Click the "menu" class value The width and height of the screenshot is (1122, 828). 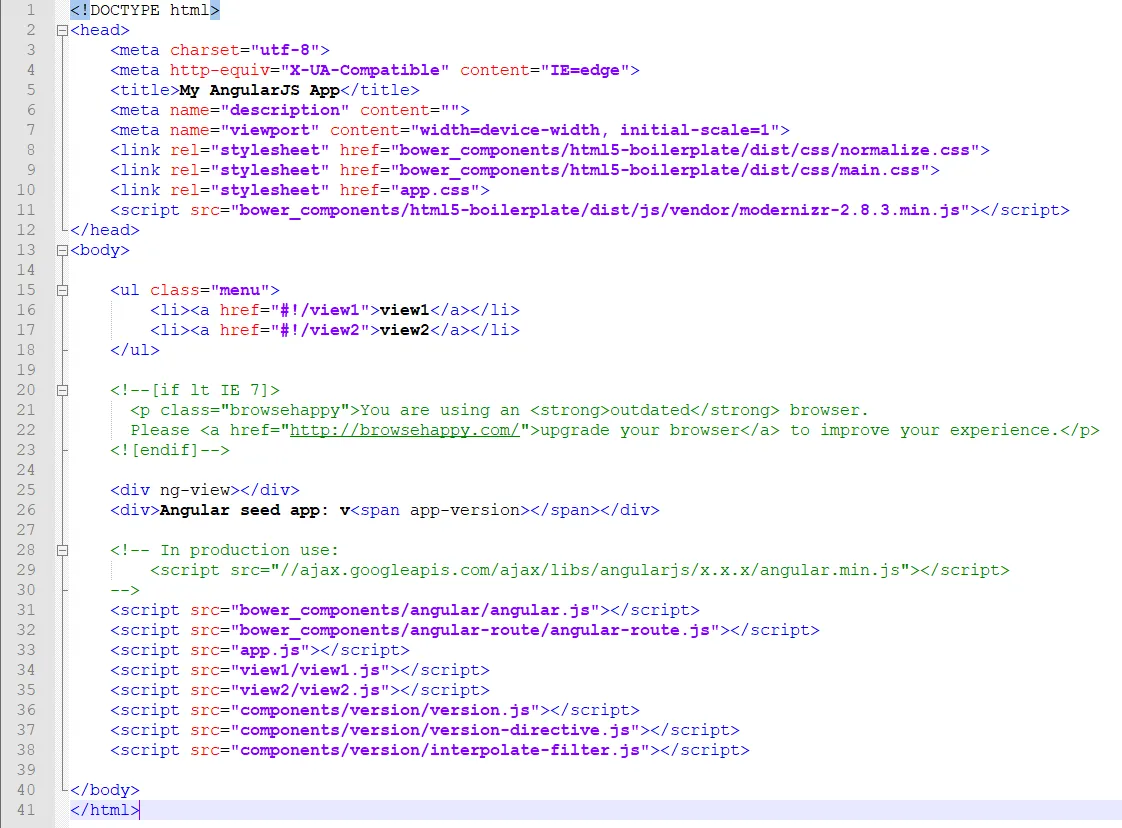(240, 291)
